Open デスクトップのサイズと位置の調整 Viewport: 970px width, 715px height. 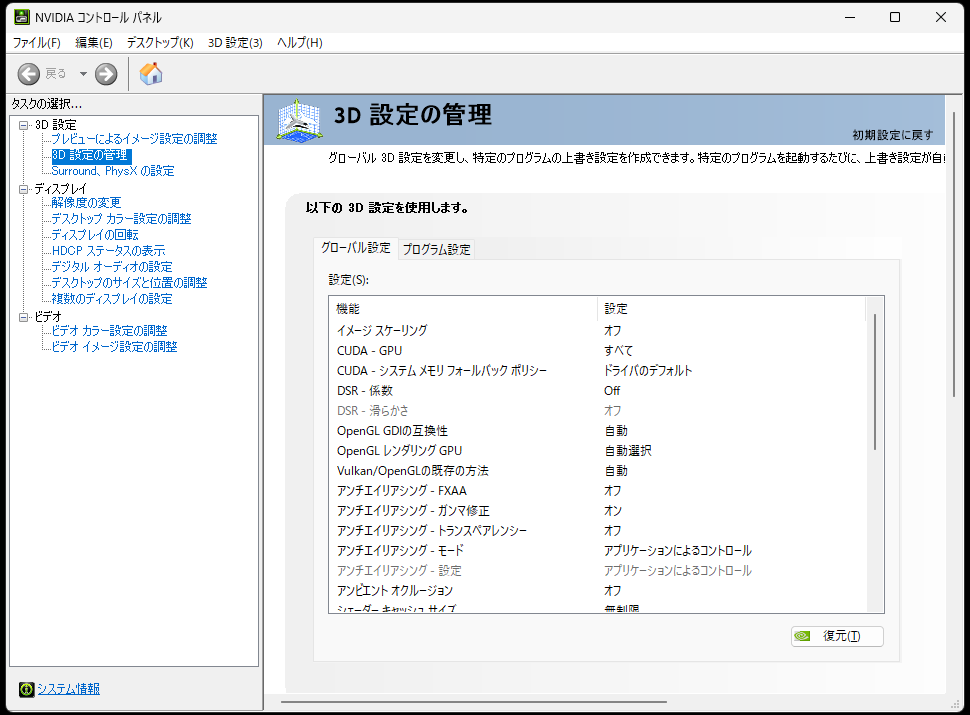tap(129, 283)
